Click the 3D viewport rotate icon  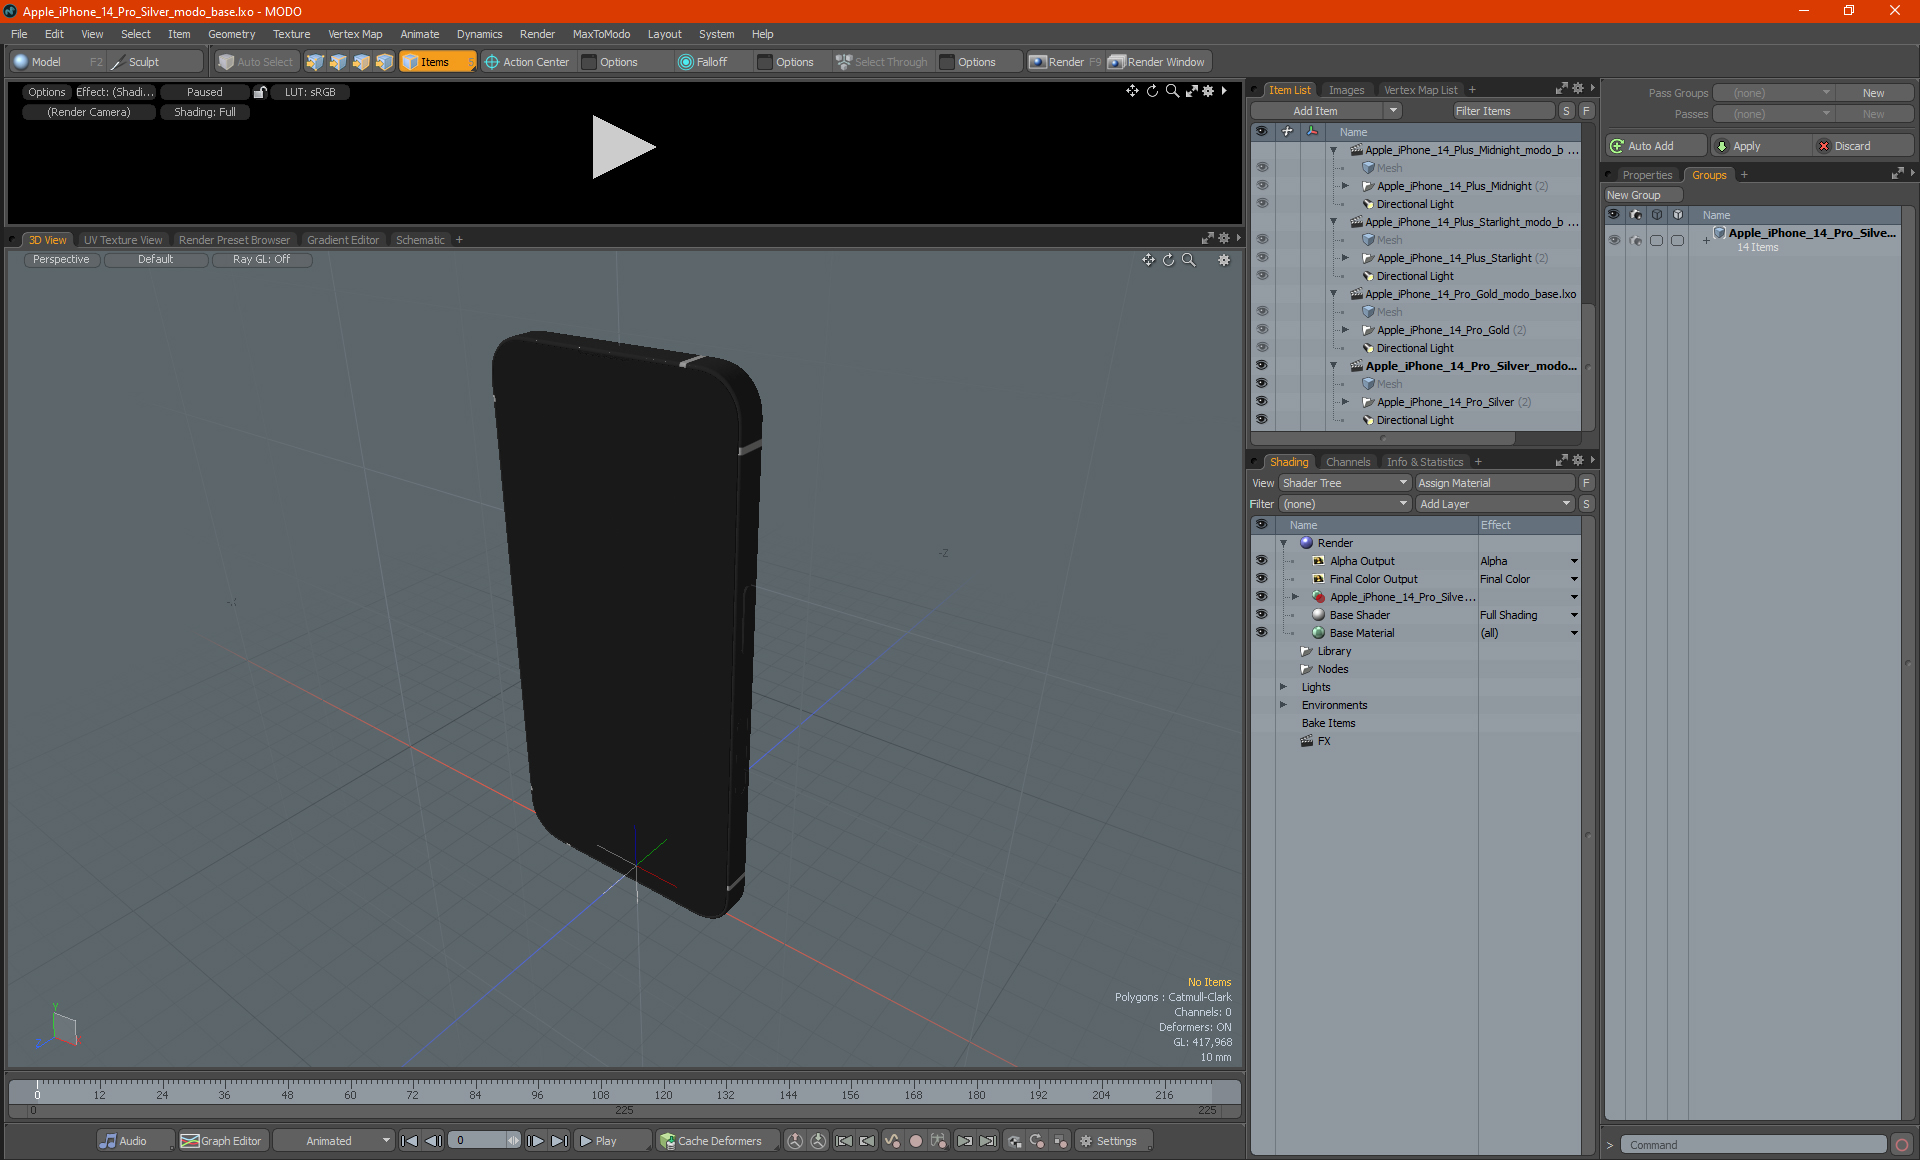[x=1168, y=260]
